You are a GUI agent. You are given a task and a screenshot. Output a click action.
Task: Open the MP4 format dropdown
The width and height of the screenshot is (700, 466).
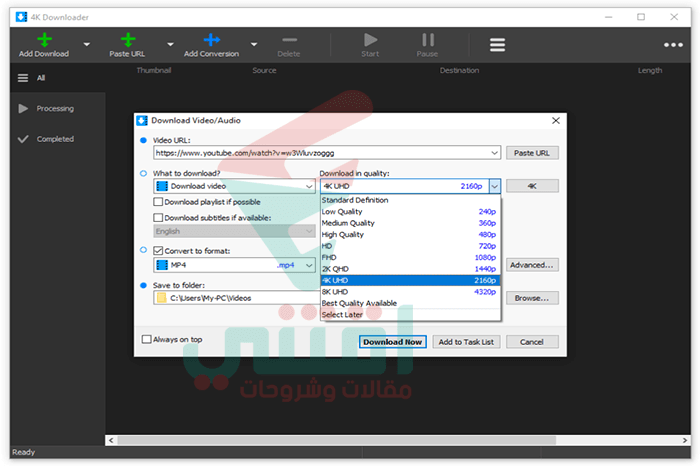[x=234, y=265]
